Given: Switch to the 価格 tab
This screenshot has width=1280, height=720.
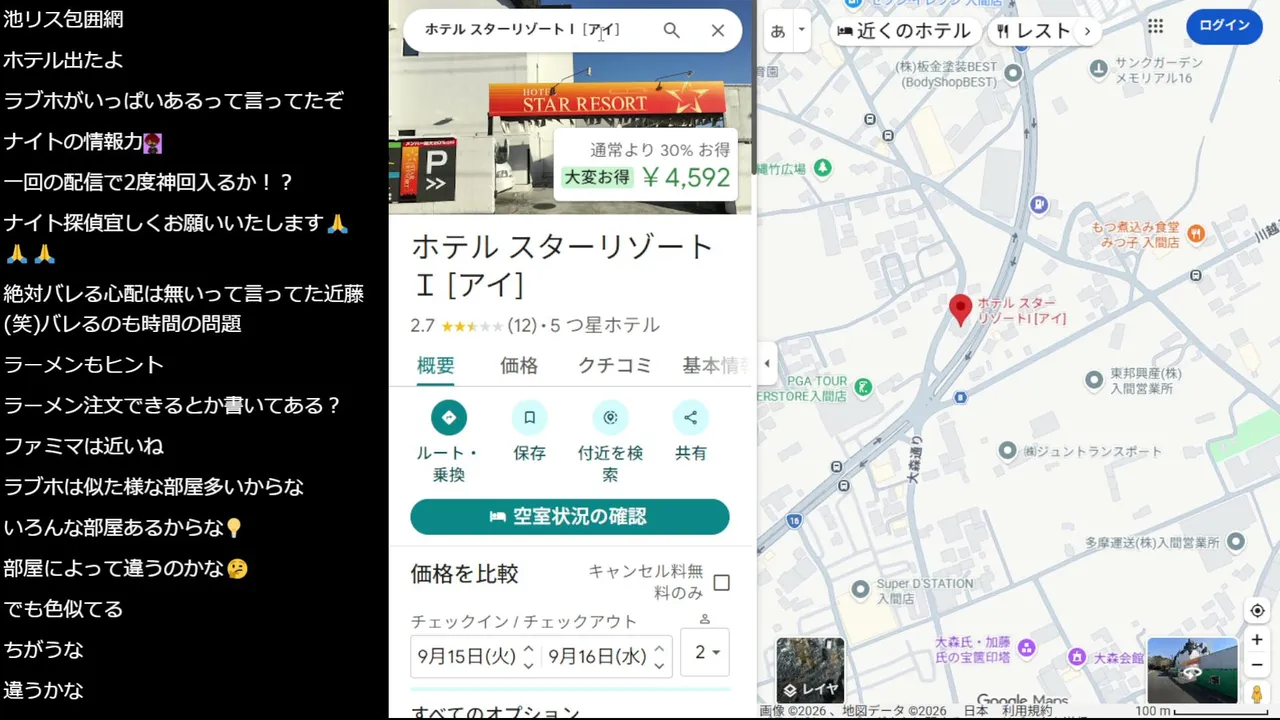Looking at the screenshot, I should point(519,366).
